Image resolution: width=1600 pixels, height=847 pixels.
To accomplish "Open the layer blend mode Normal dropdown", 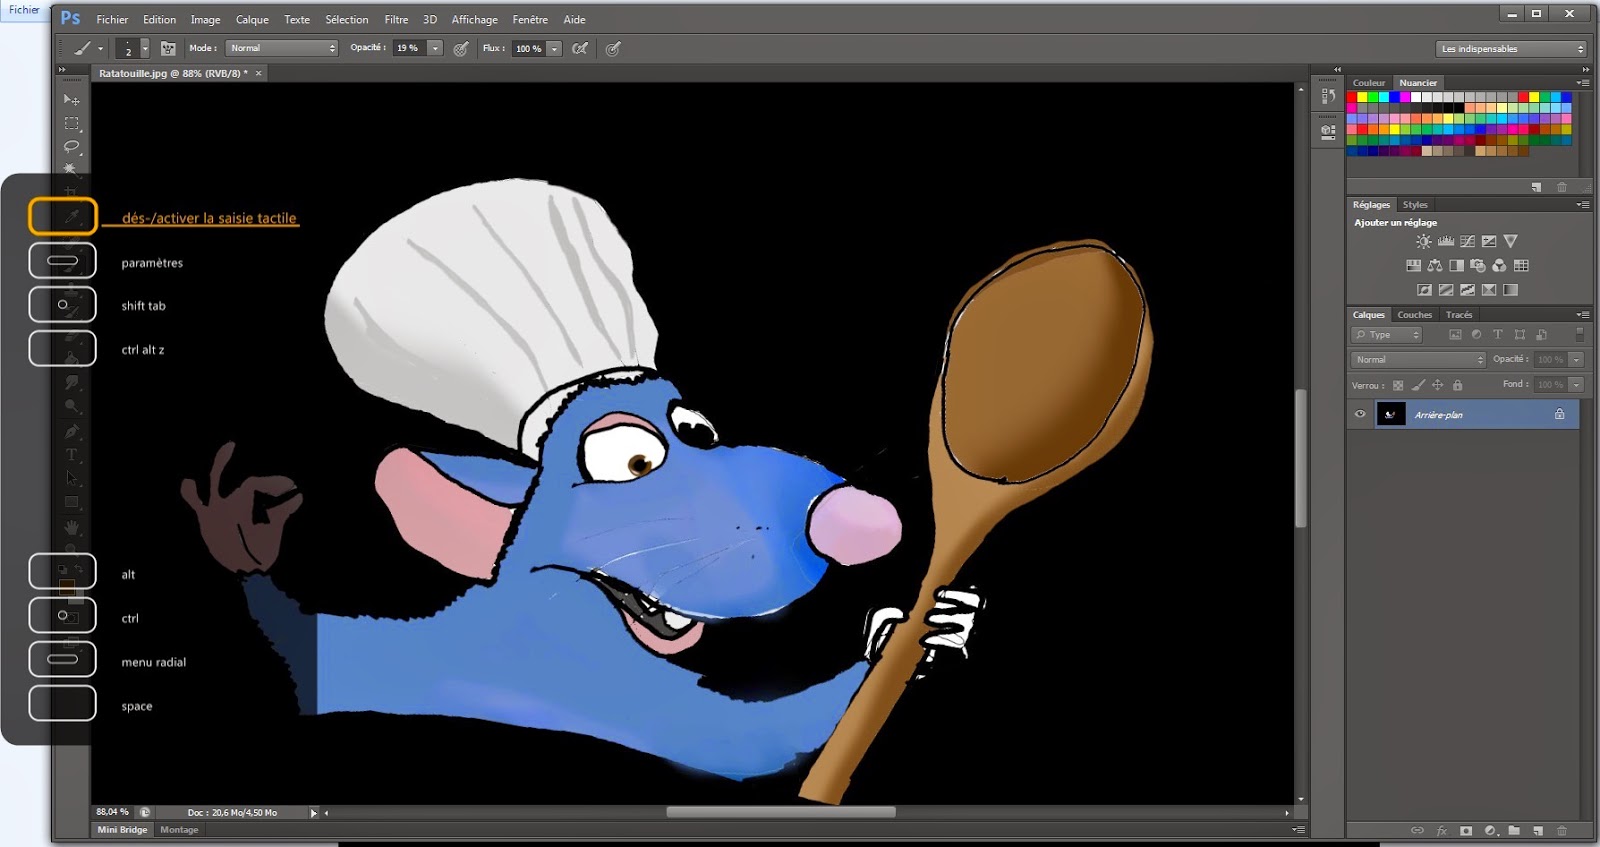I will [1419, 360].
